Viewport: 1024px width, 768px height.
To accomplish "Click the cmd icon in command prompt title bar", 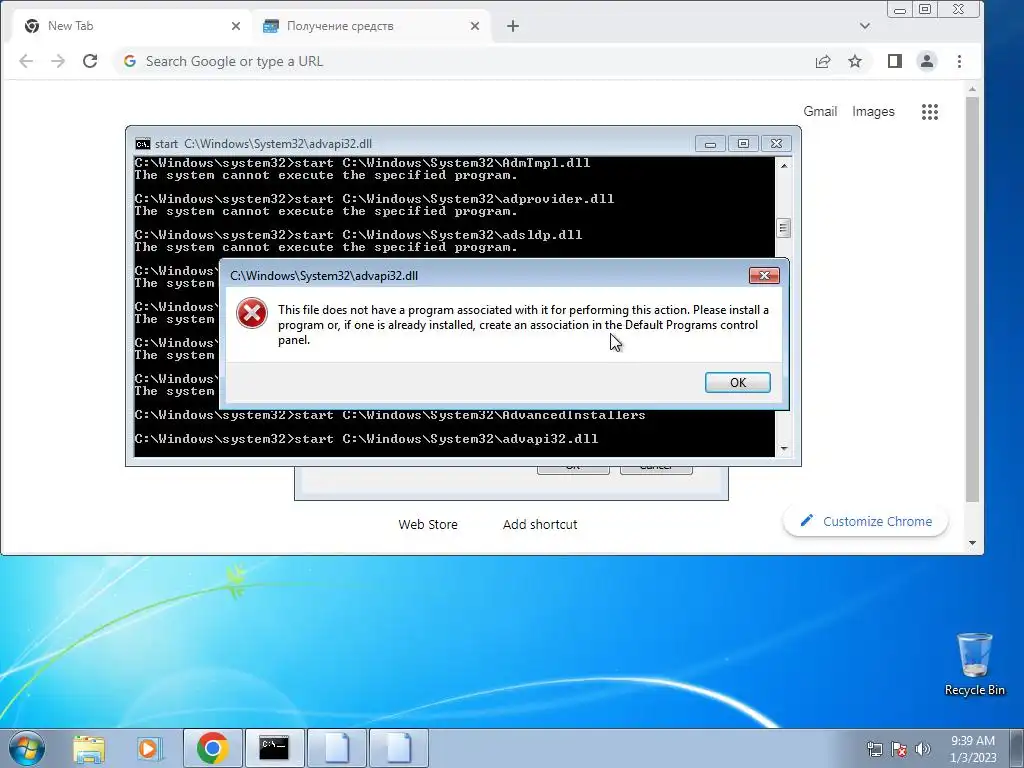I will click(142, 144).
